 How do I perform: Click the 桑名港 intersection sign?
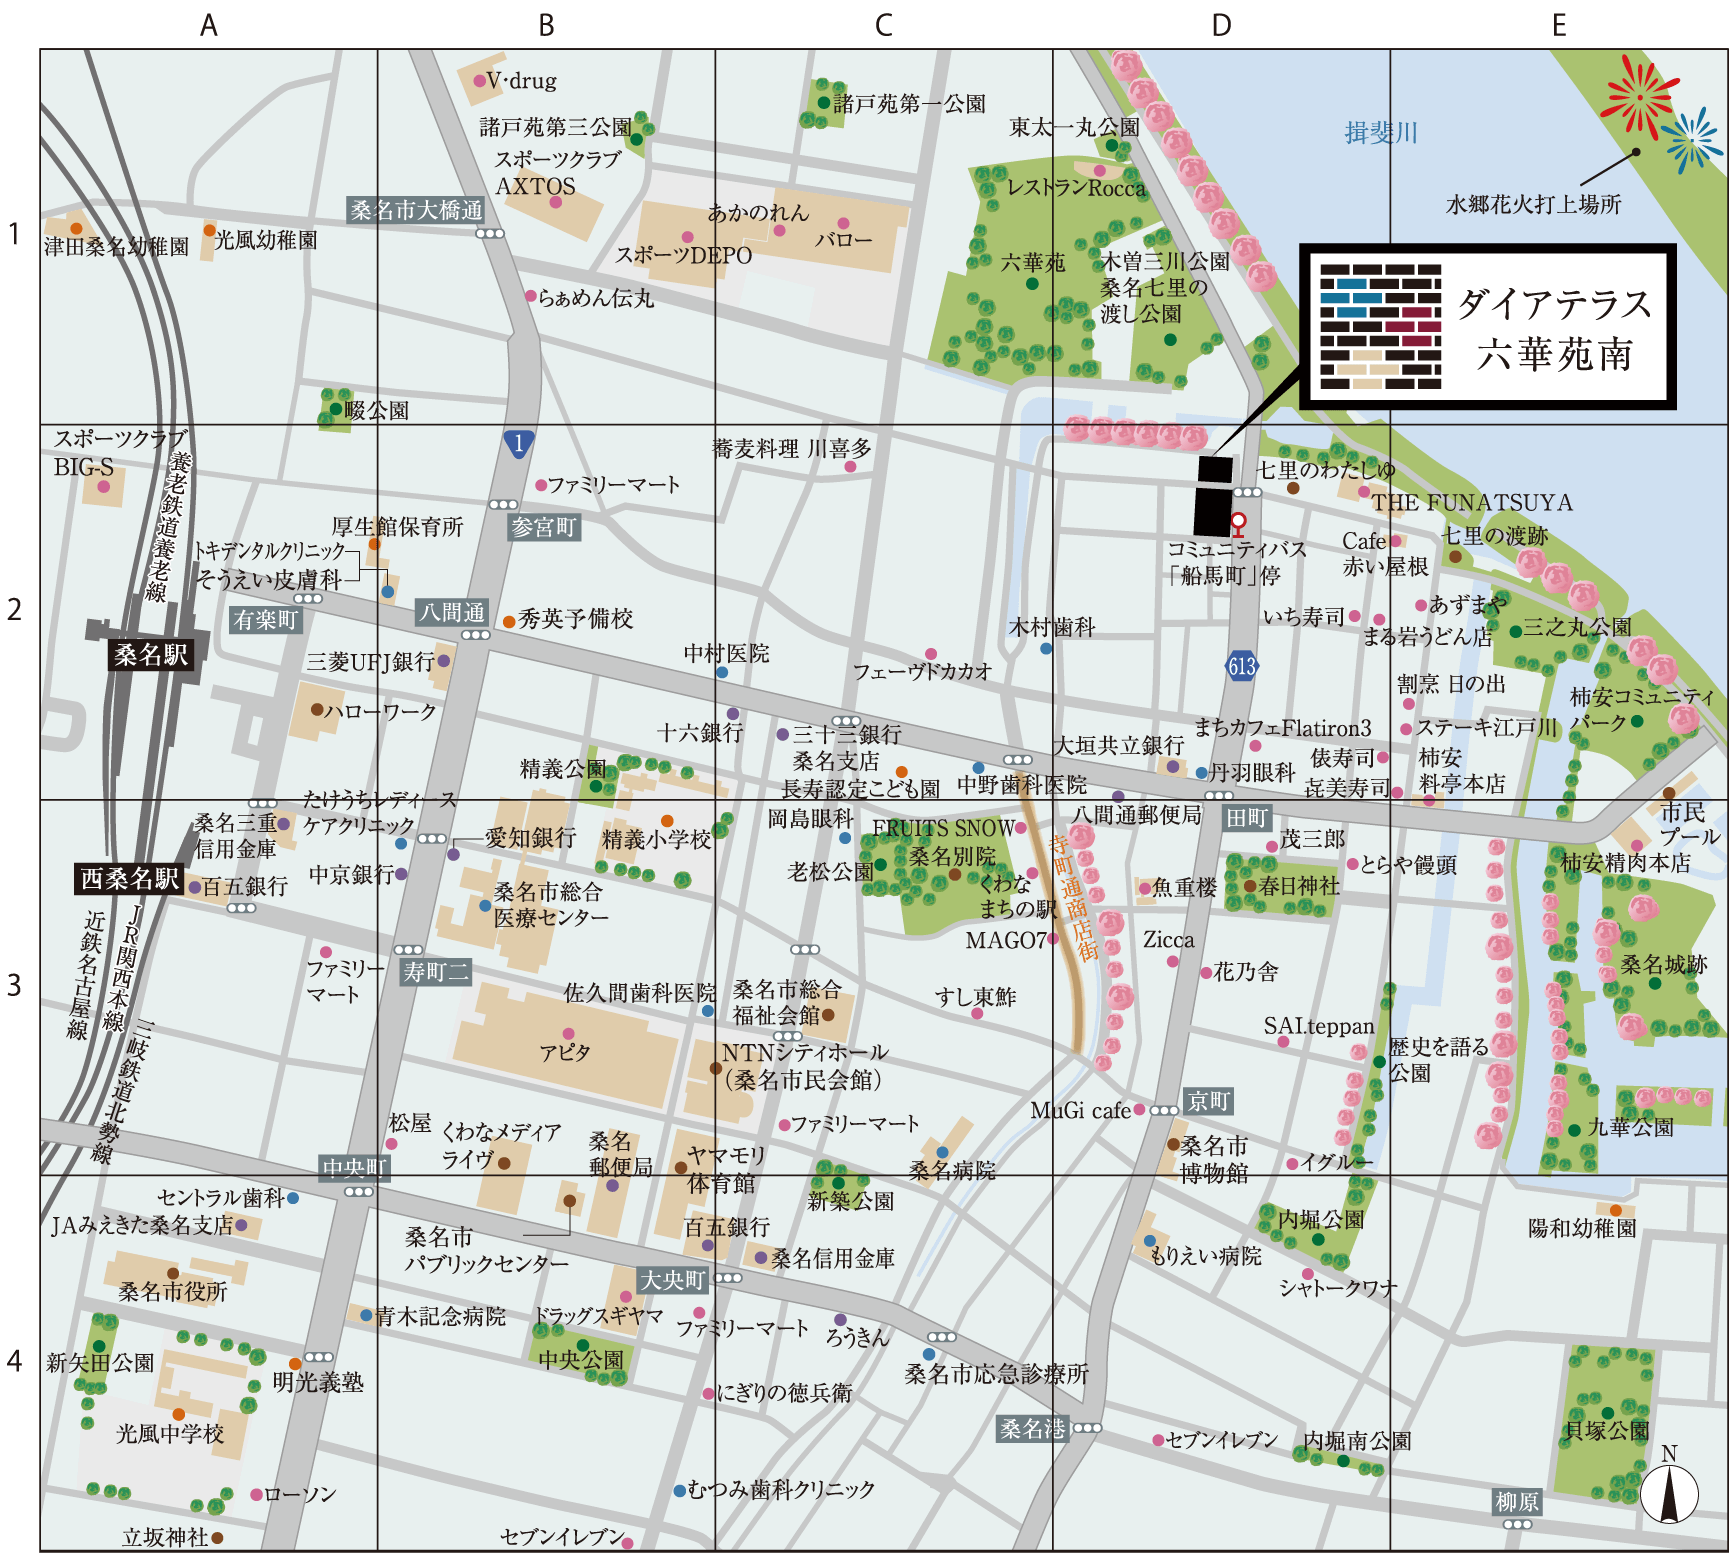(x=1033, y=1429)
